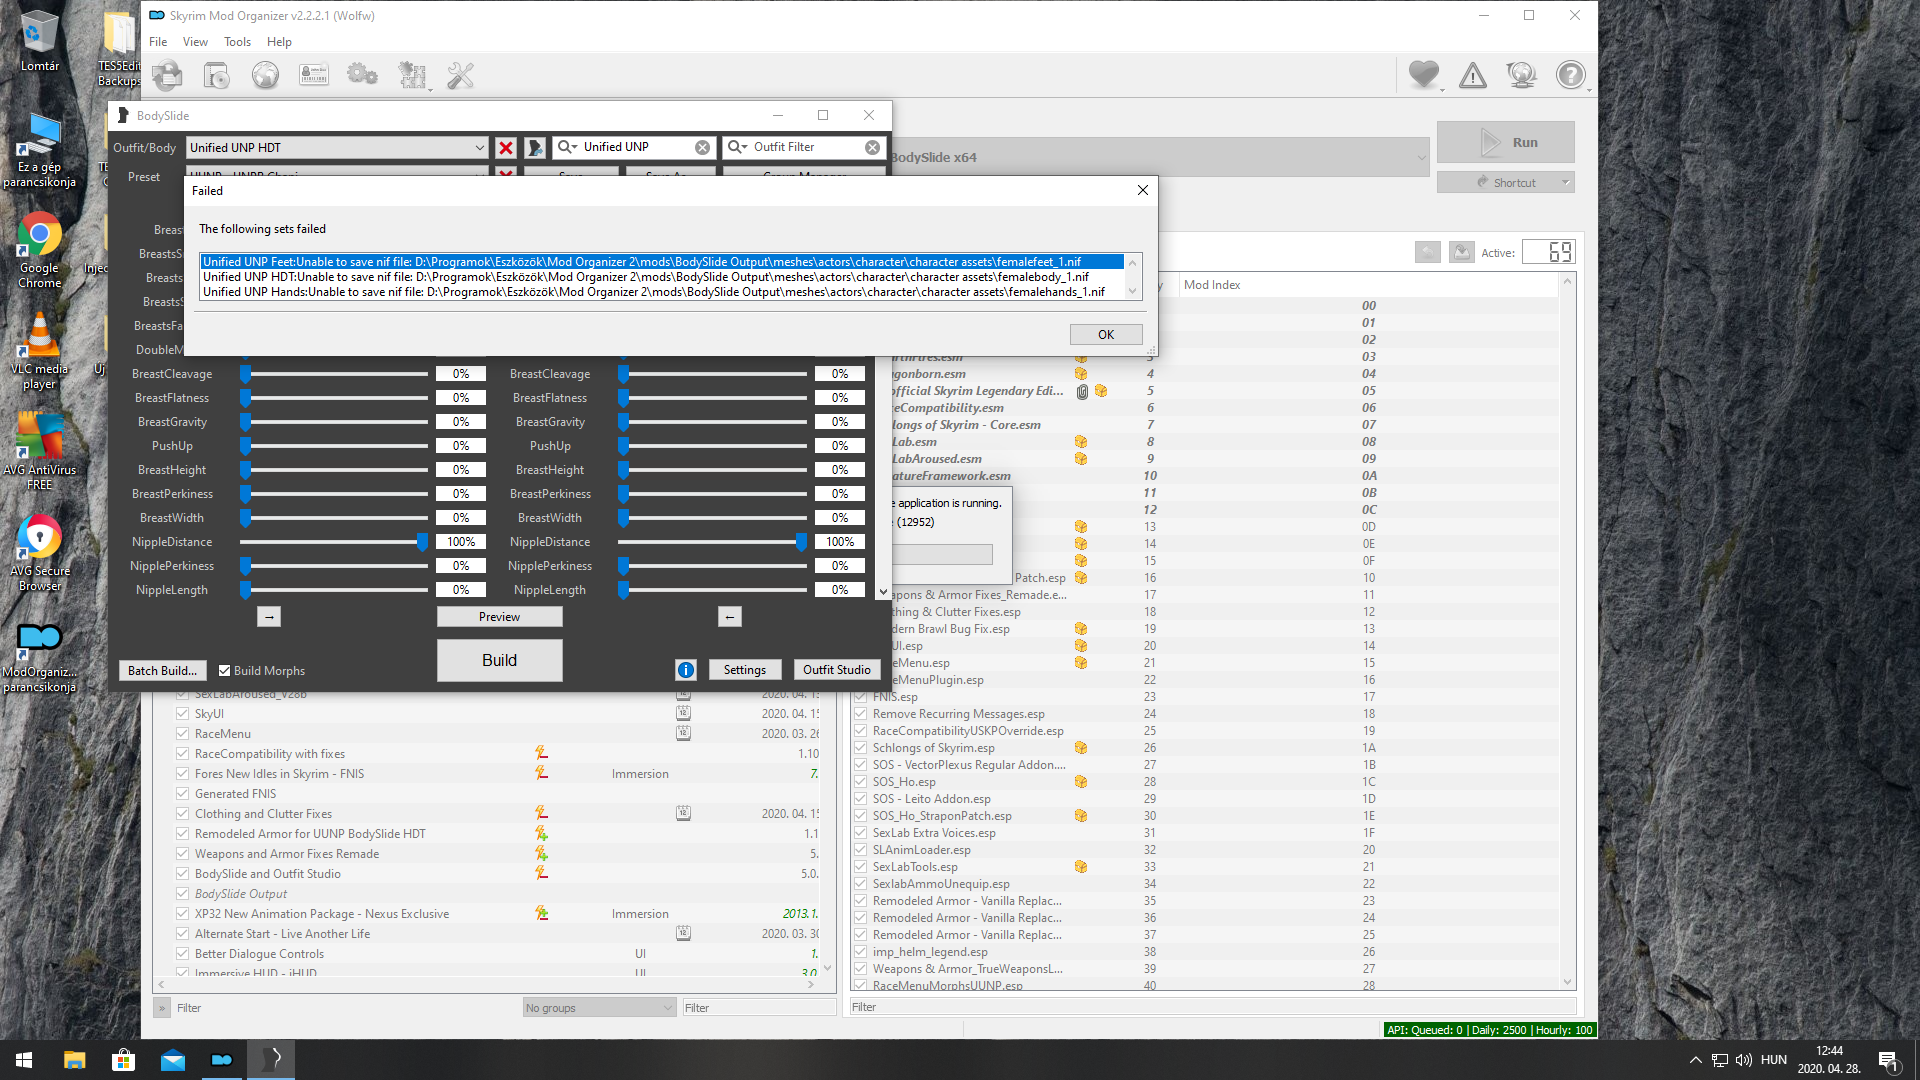Screen dimensions: 1920x1080
Task: Select the Google Chrome desktop icon
Action: 40,251
